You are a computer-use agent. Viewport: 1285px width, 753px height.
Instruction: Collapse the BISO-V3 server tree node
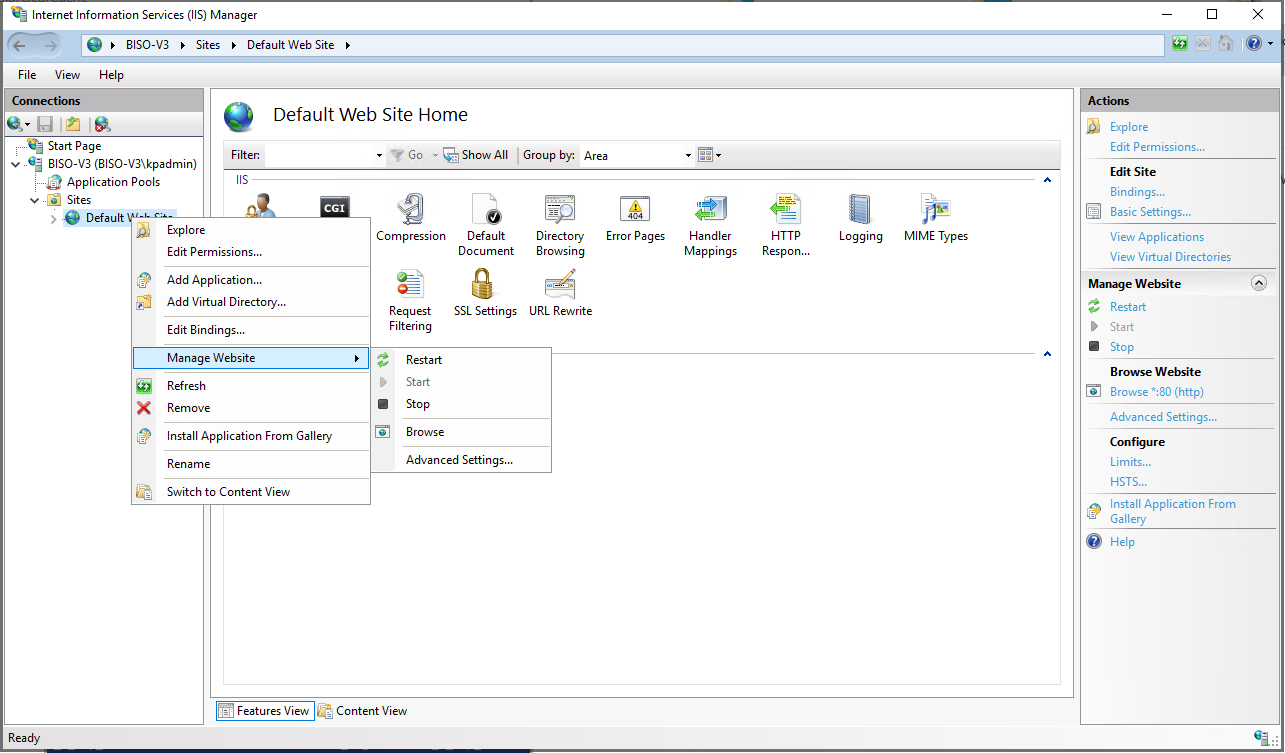pyautogui.click(x=16, y=164)
